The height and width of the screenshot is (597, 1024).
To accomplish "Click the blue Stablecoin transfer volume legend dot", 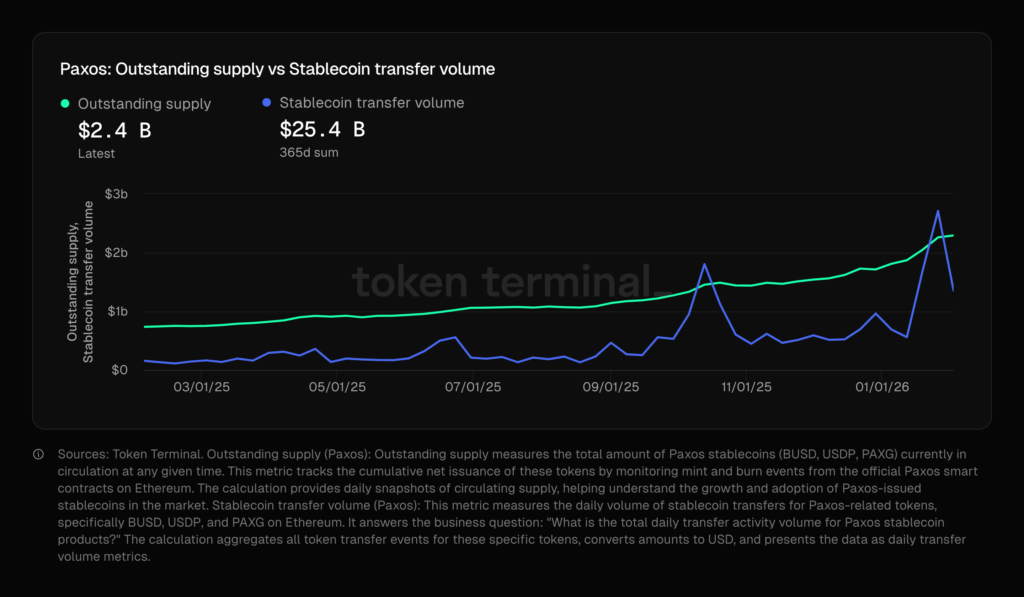I will pos(267,103).
